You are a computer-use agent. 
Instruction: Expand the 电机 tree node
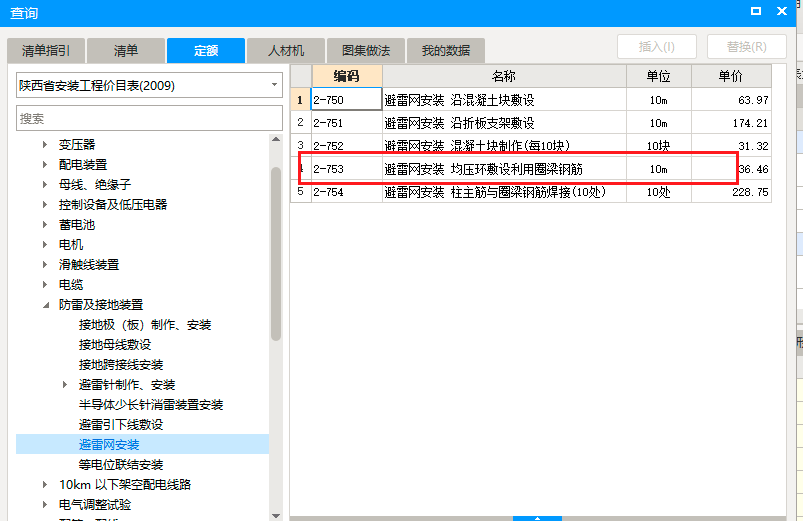coord(45,244)
